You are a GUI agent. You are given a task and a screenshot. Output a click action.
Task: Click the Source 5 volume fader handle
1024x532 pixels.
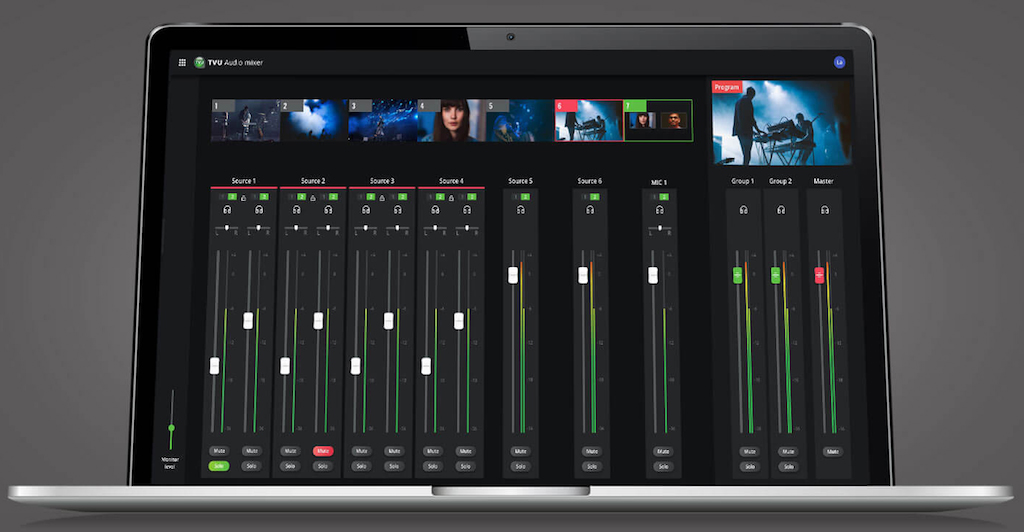coord(513,275)
